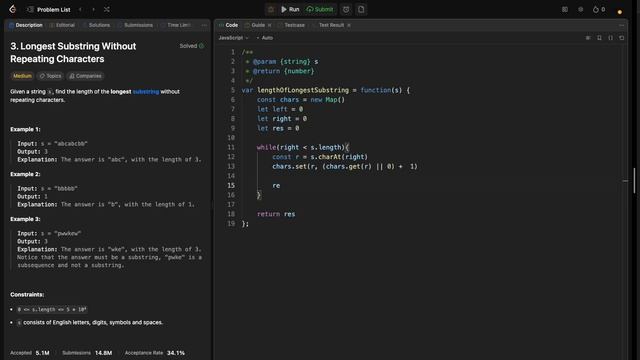Click the problem title 'Longest Substring Without Repeating Characters'
This screenshot has width=640, height=360.
[x=73, y=53]
